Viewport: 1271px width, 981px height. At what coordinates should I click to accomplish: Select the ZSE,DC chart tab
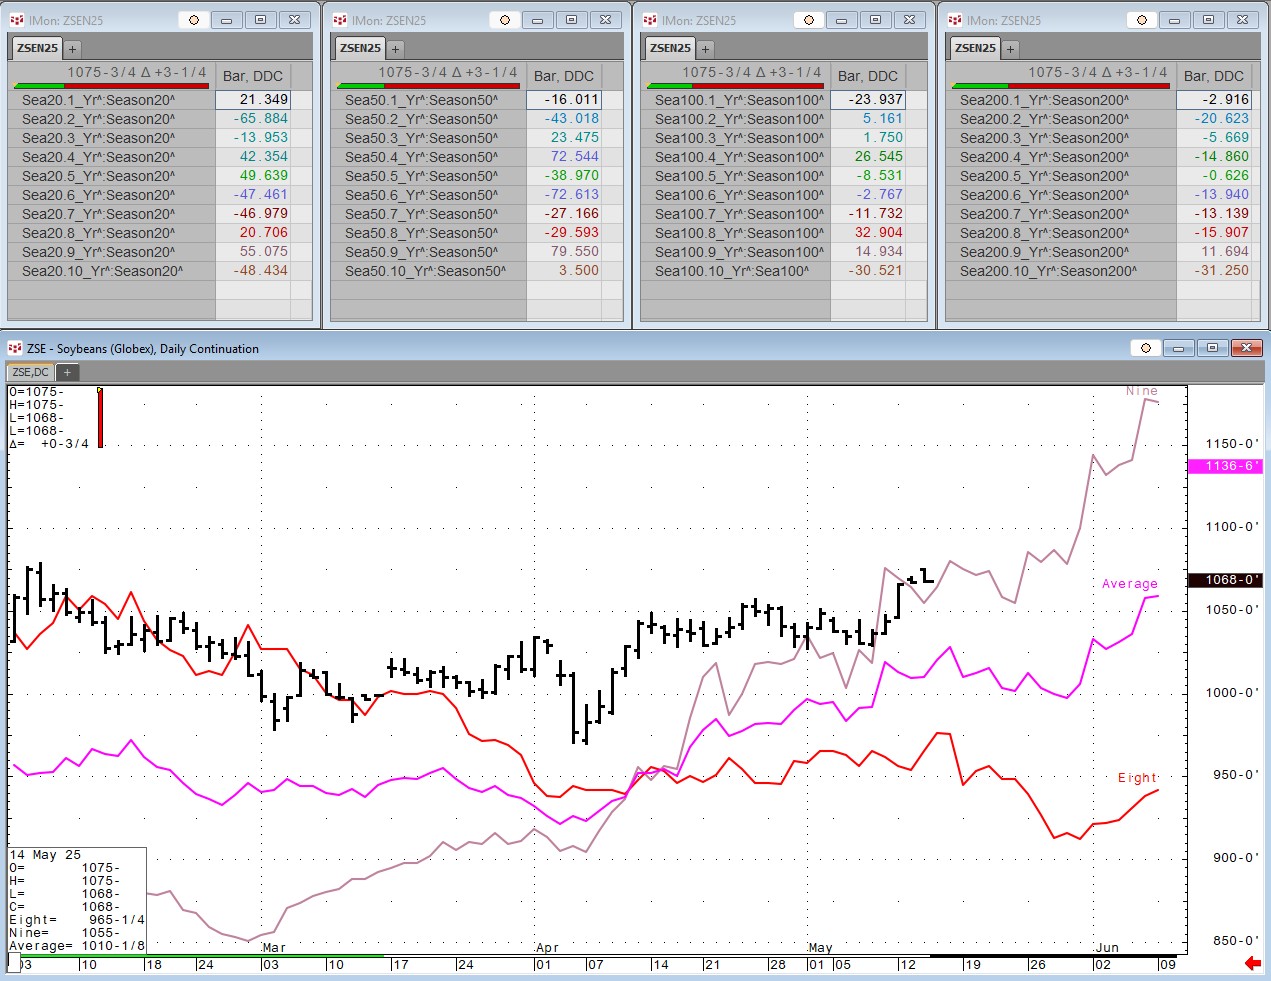point(30,372)
